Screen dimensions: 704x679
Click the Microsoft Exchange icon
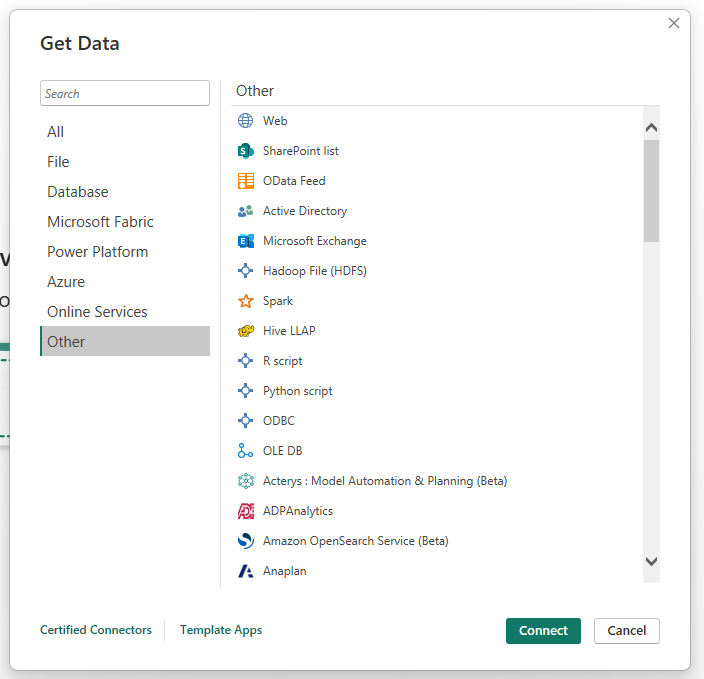(246, 241)
